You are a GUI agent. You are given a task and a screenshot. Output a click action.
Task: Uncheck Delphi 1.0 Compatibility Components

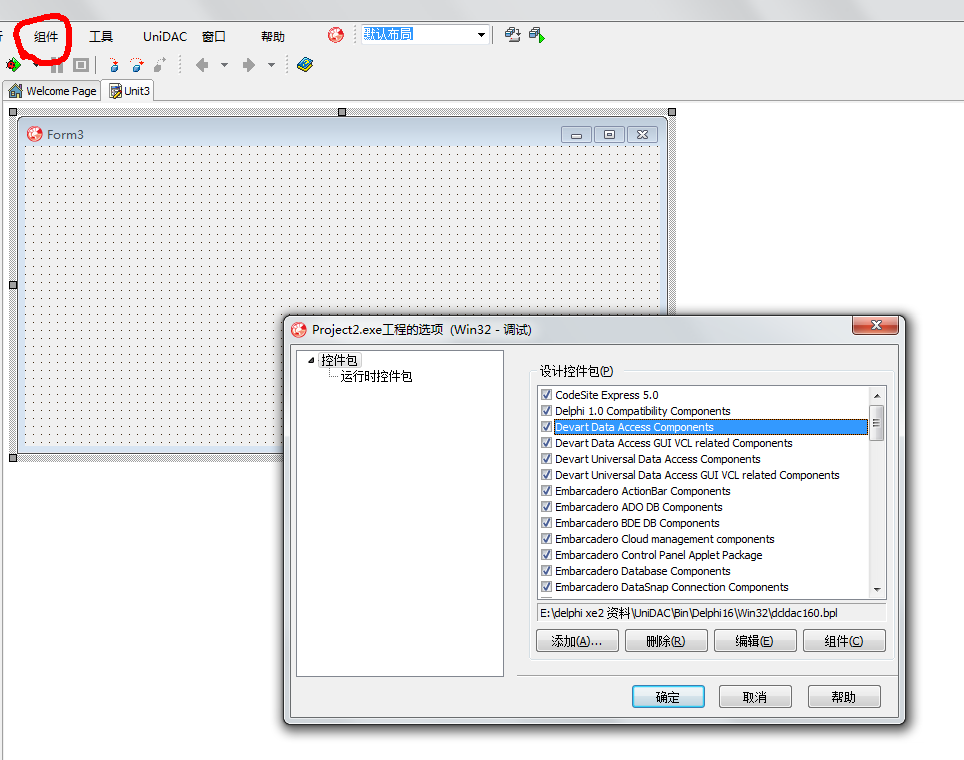click(546, 411)
